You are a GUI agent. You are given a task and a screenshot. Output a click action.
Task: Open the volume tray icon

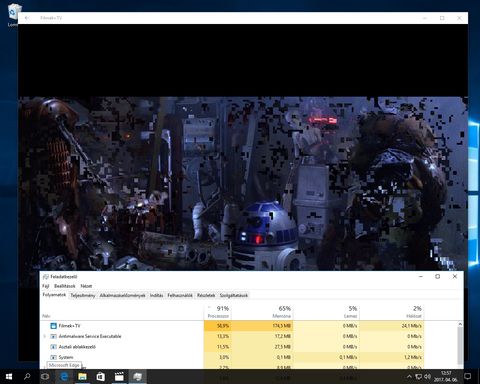coord(427,377)
